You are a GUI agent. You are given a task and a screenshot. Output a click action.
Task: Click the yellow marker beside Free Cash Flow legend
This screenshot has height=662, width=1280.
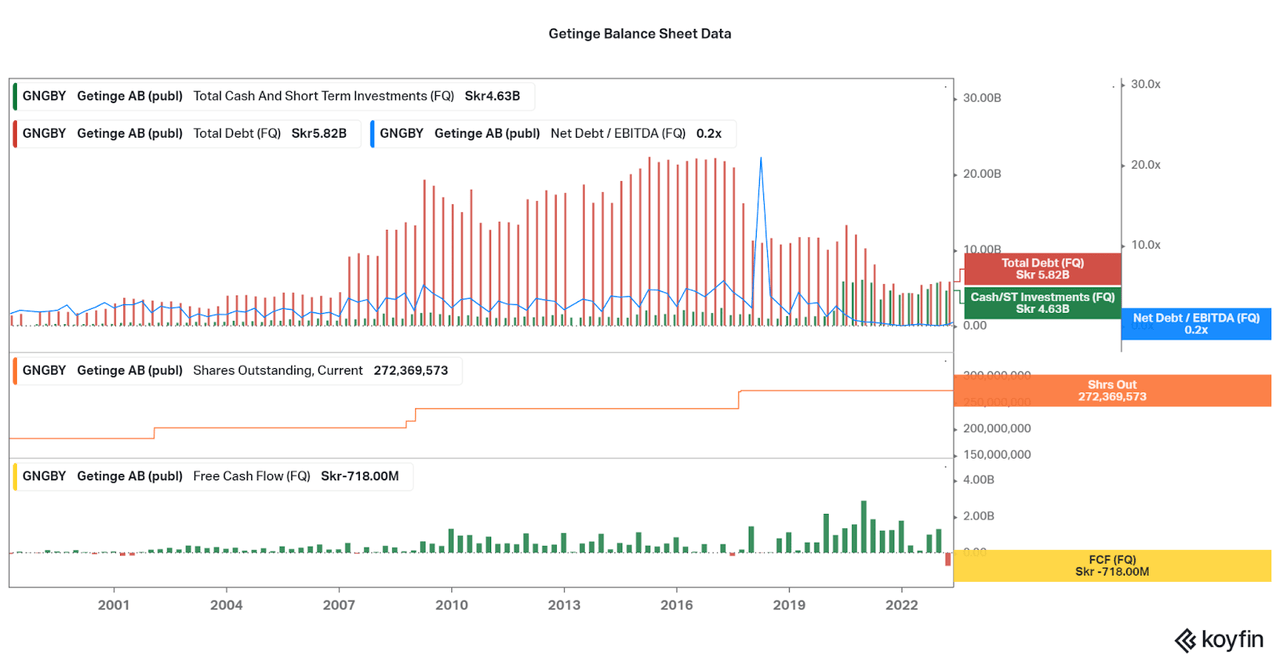[16, 477]
